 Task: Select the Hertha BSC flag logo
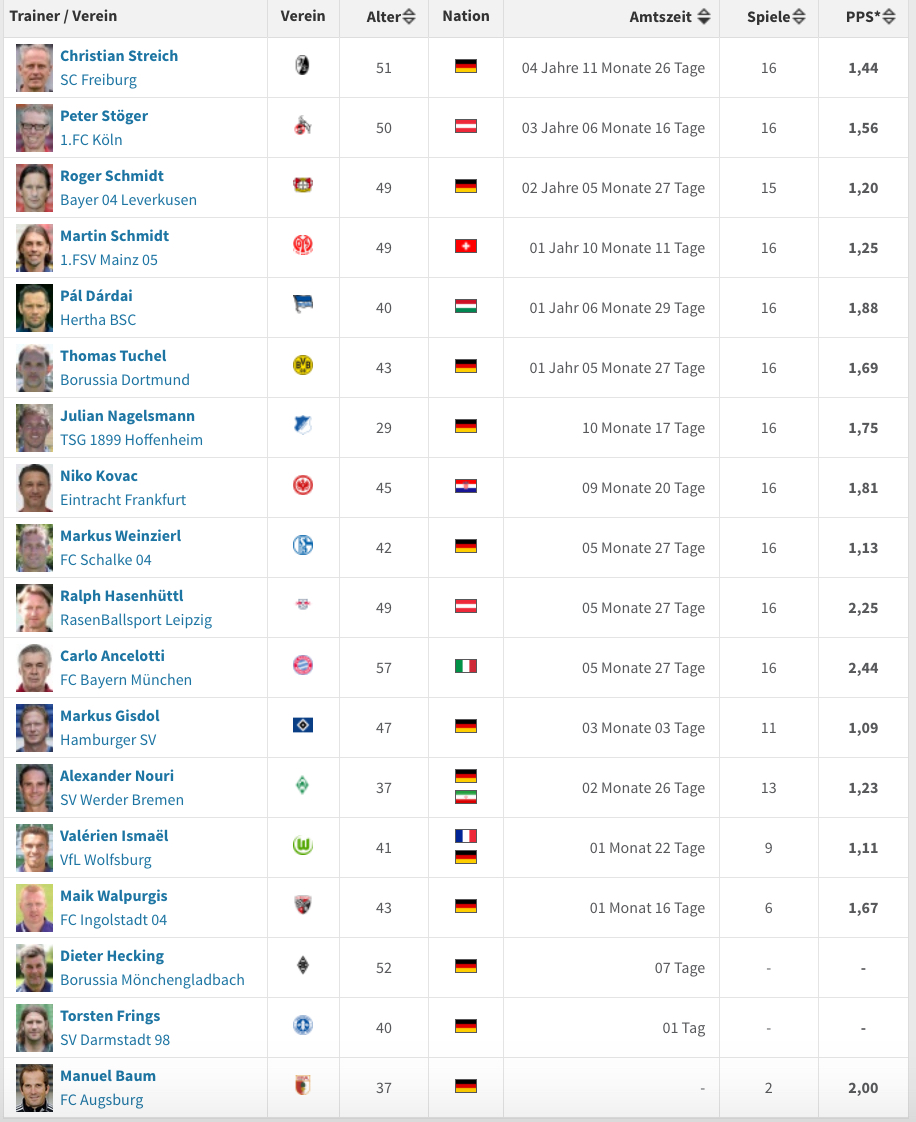[x=303, y=305]
